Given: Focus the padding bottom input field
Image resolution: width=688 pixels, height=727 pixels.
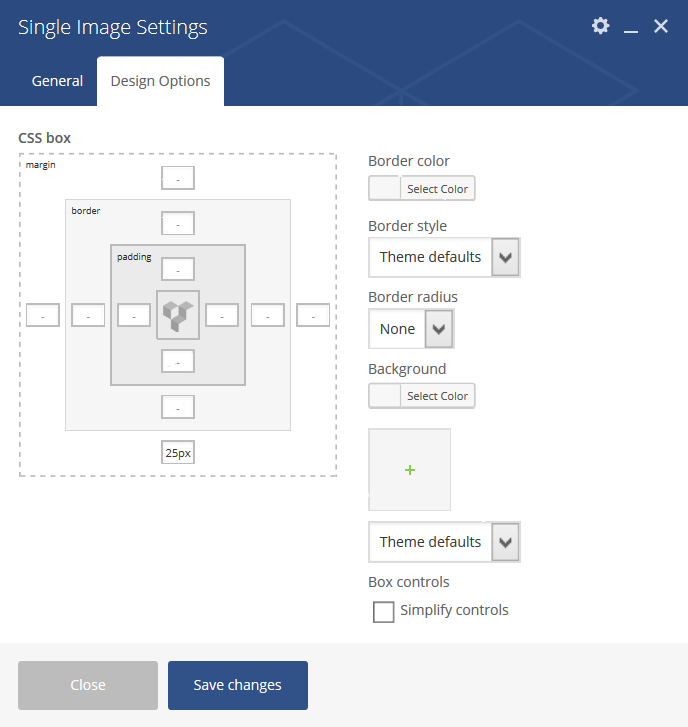Looking at the screenshot, I should point(178,361).
